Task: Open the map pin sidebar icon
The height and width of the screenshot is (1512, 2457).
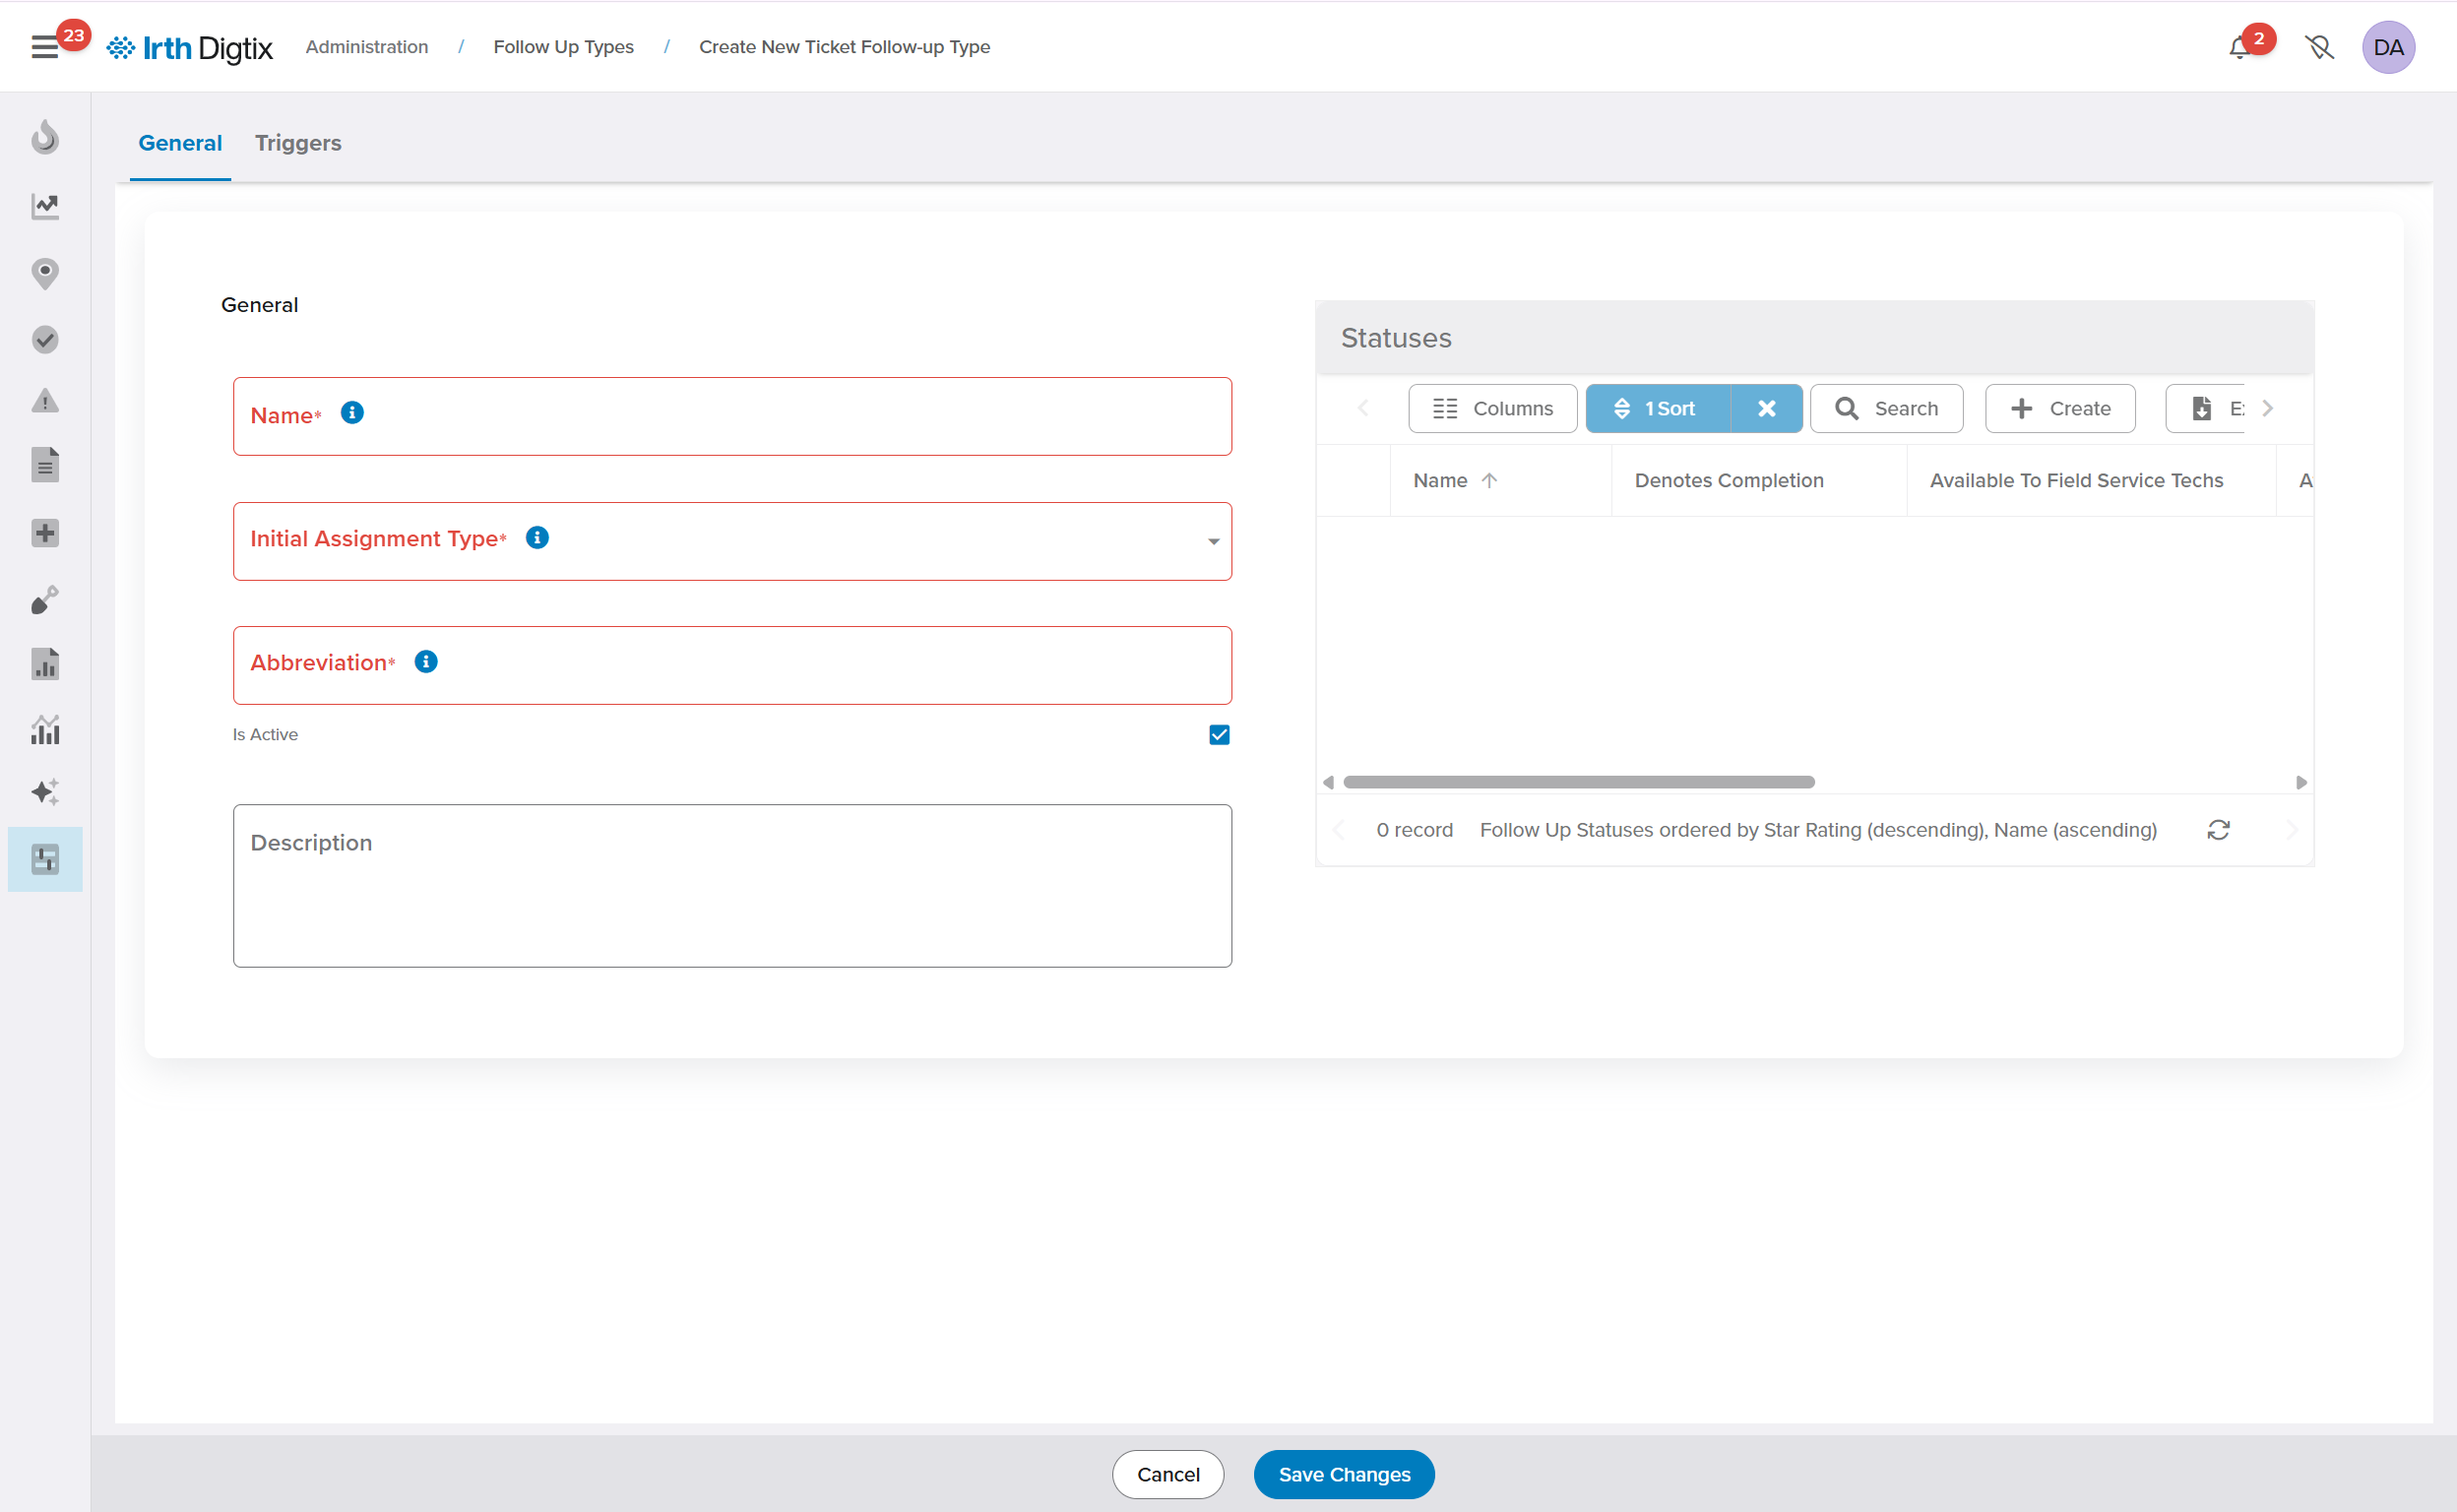Action: (x=45, y=273)
